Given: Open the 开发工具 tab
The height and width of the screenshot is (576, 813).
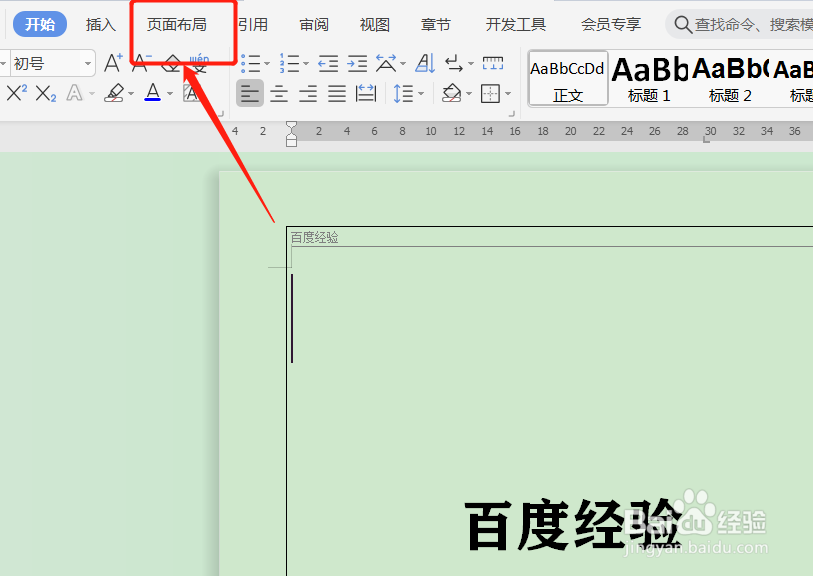Looking at the screenshot, I should [516, 24].
